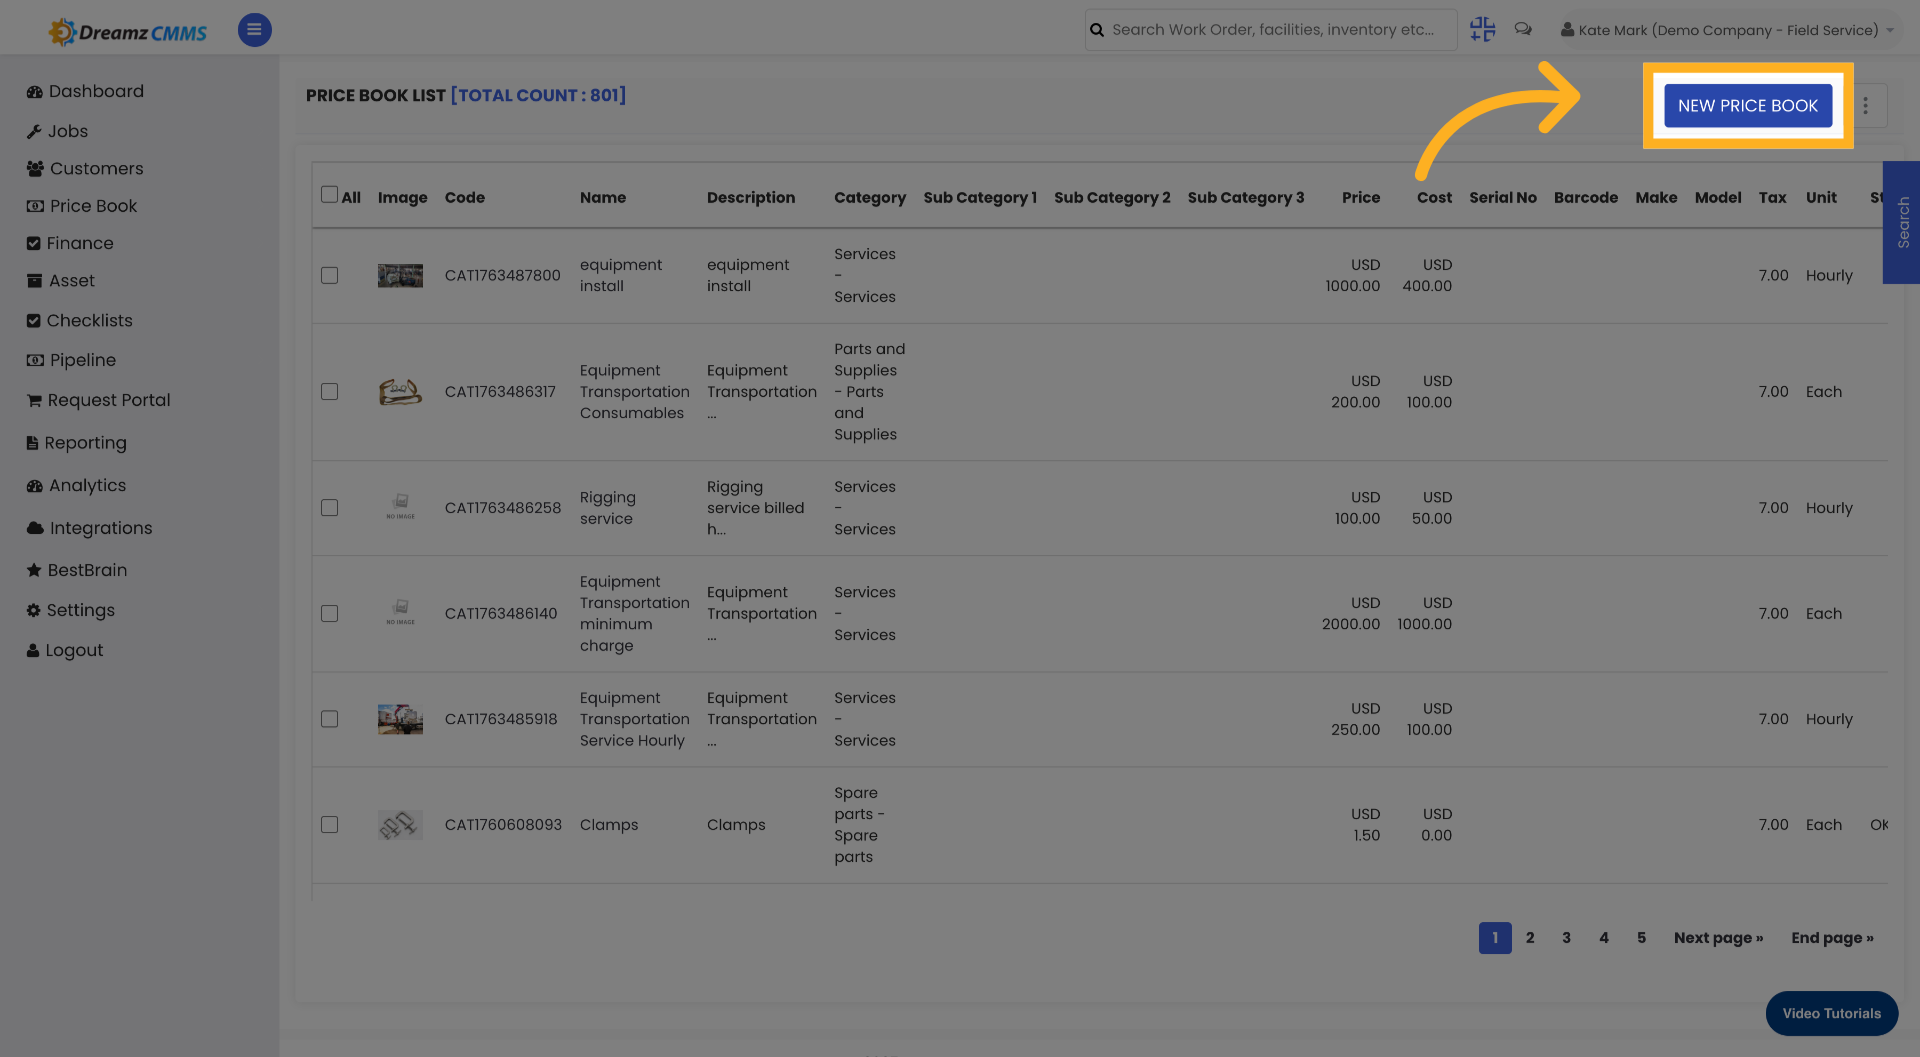Open the Dreamz CMMS logo home
Viewport: 1920px width, 1057px height.
(128, 32)
